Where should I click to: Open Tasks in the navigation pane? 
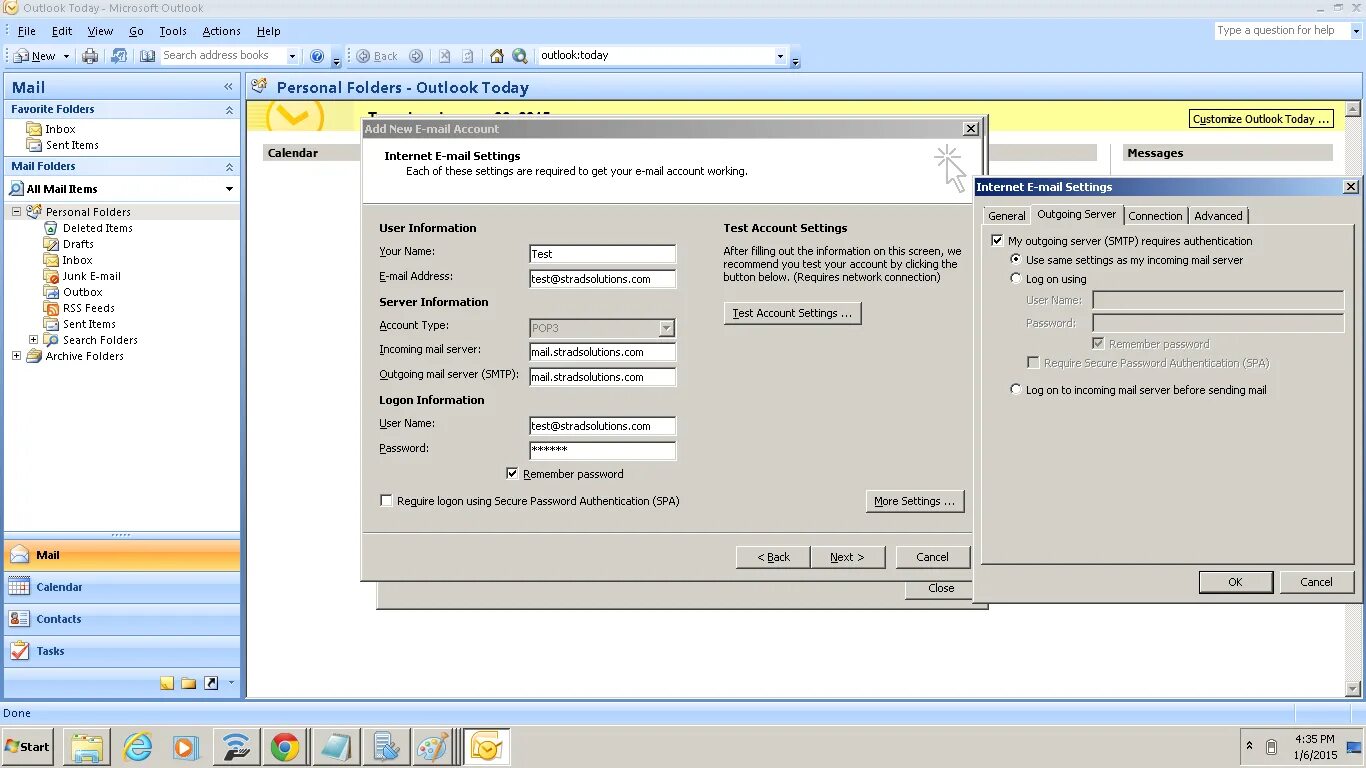(x=122, y=651)
